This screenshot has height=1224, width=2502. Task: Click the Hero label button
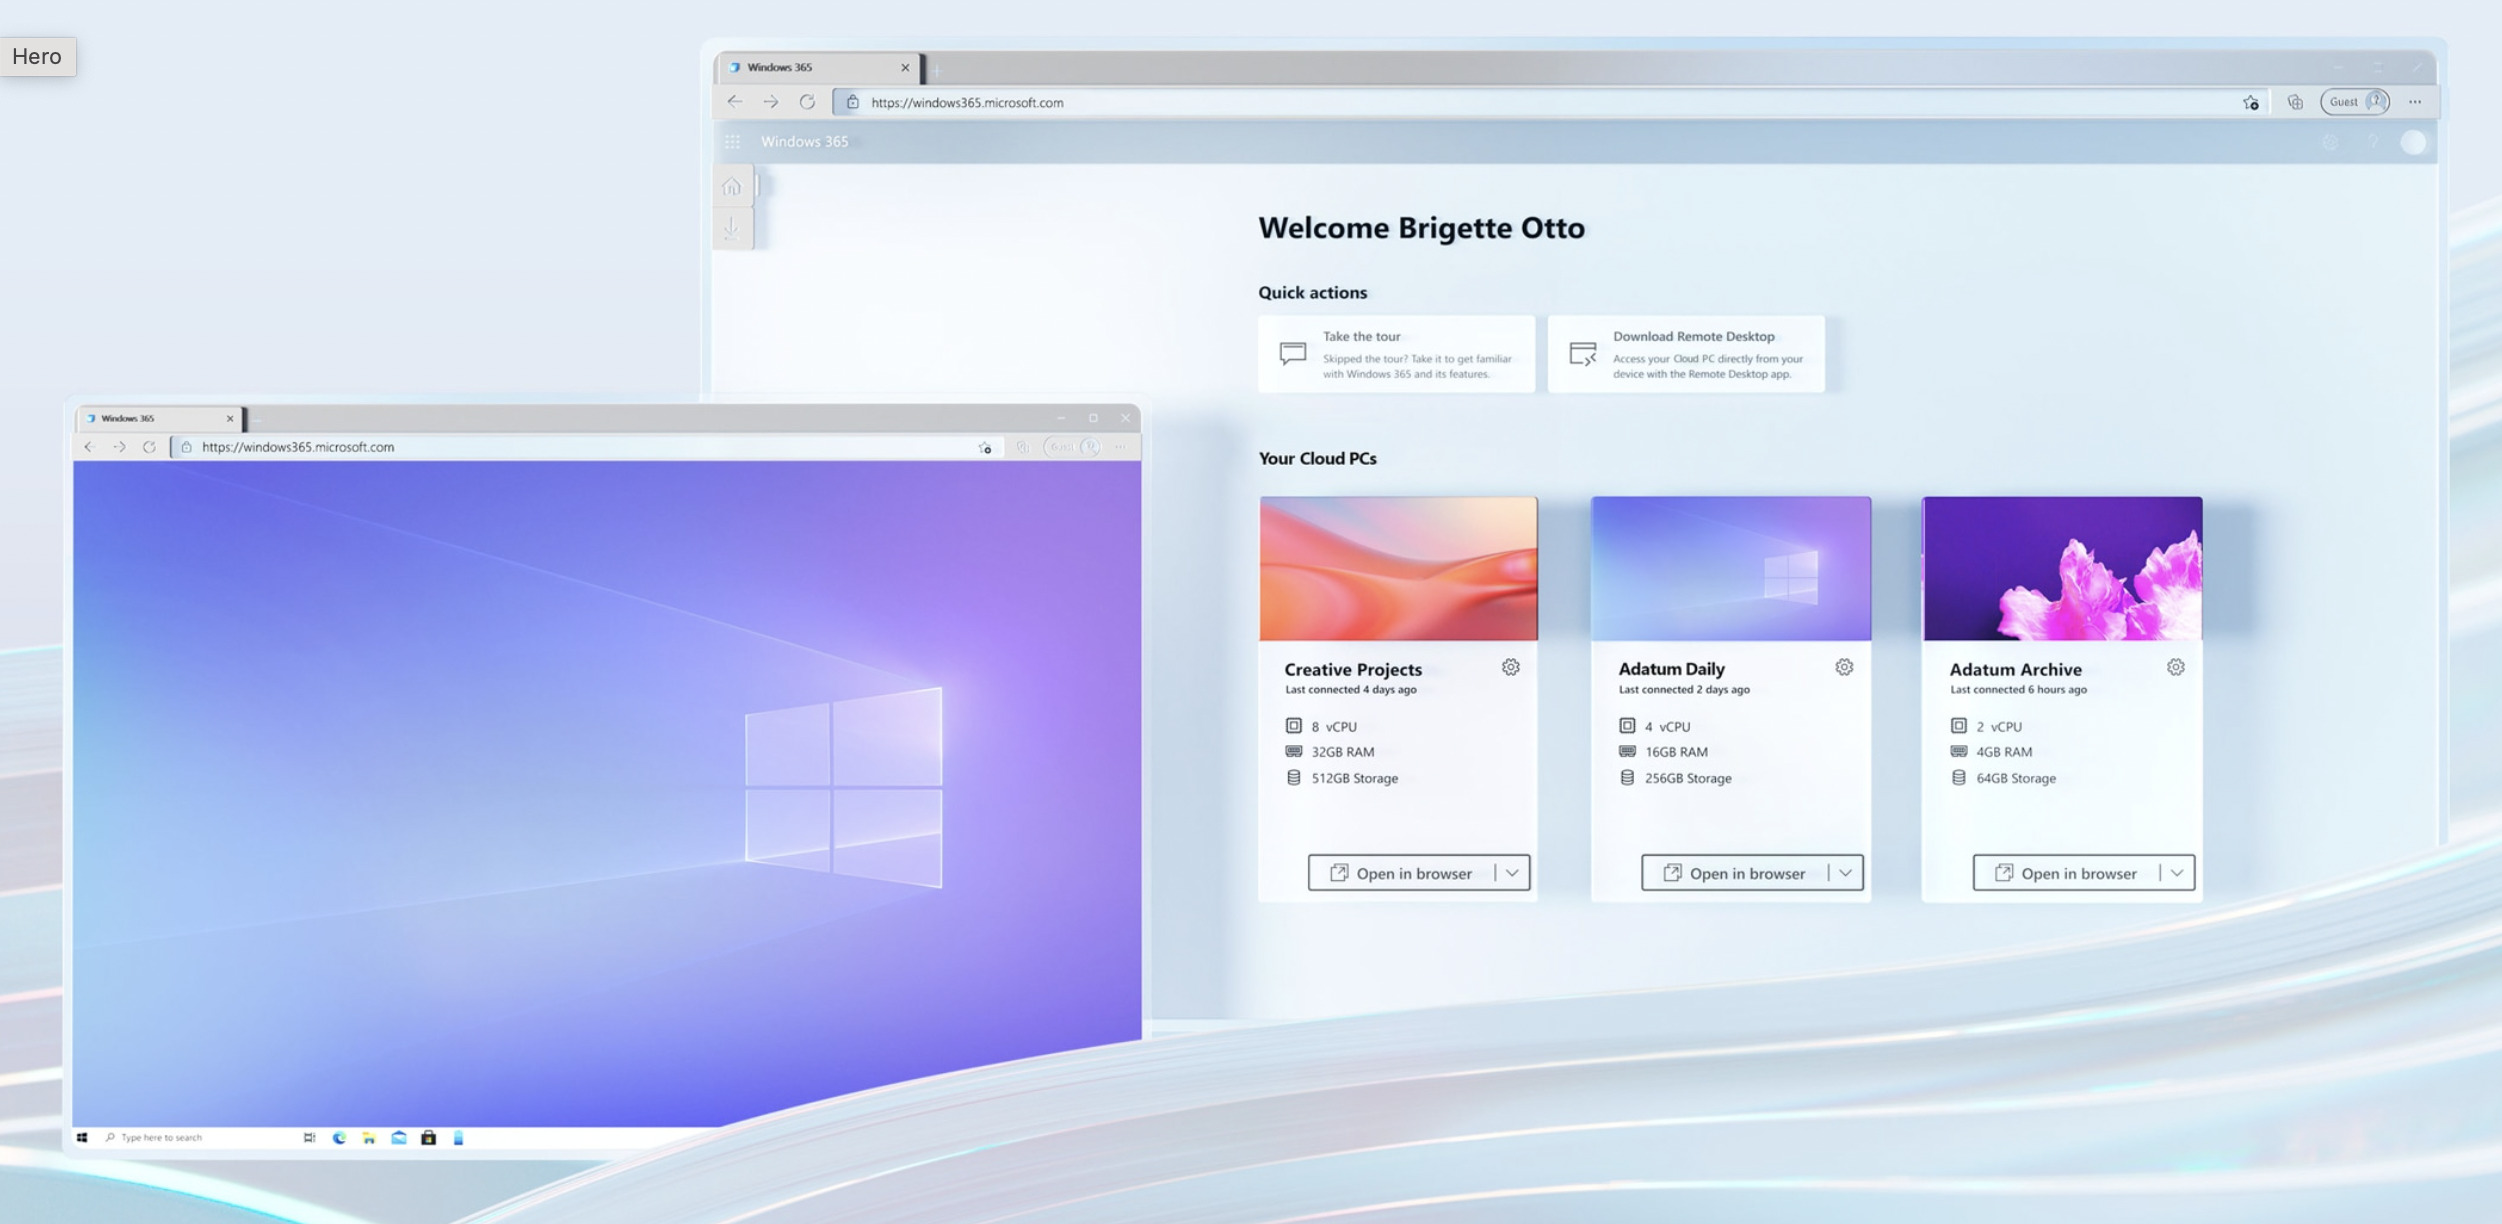coord(37,56)
